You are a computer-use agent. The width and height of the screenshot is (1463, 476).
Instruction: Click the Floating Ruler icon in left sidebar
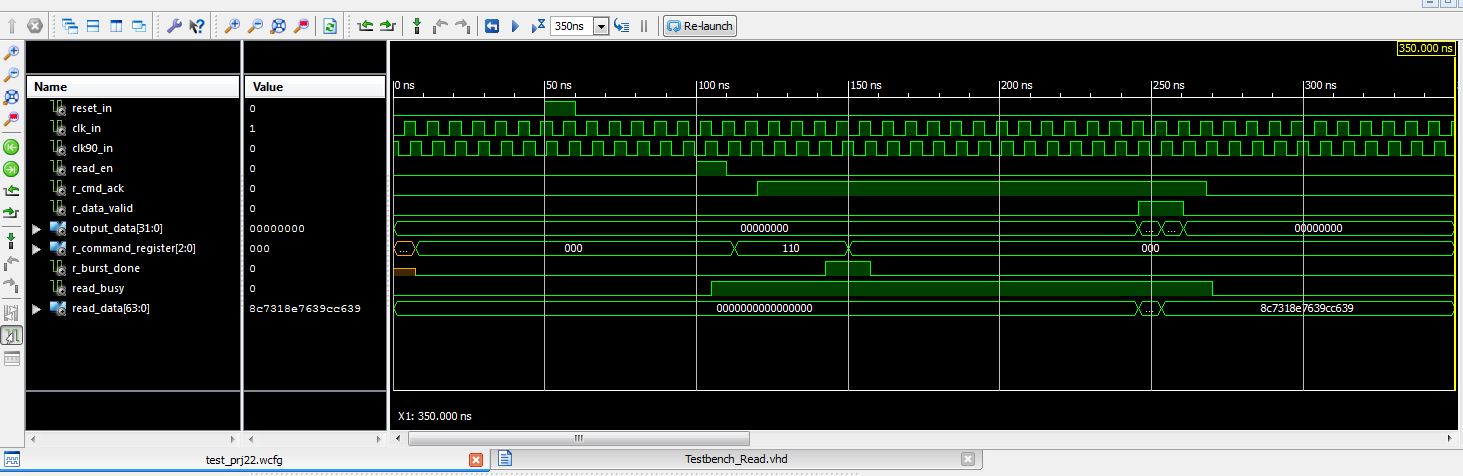[x=12, y=358]
